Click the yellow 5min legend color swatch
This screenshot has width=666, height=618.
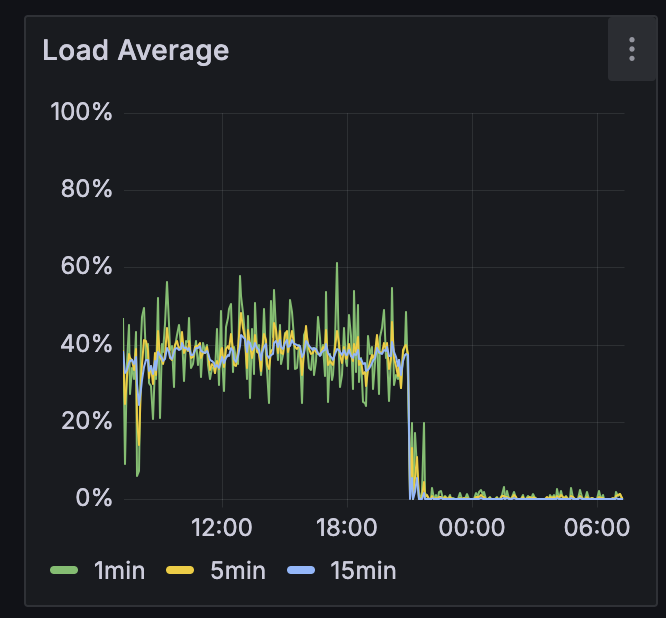pyautogui.click(x=183, y=571)
